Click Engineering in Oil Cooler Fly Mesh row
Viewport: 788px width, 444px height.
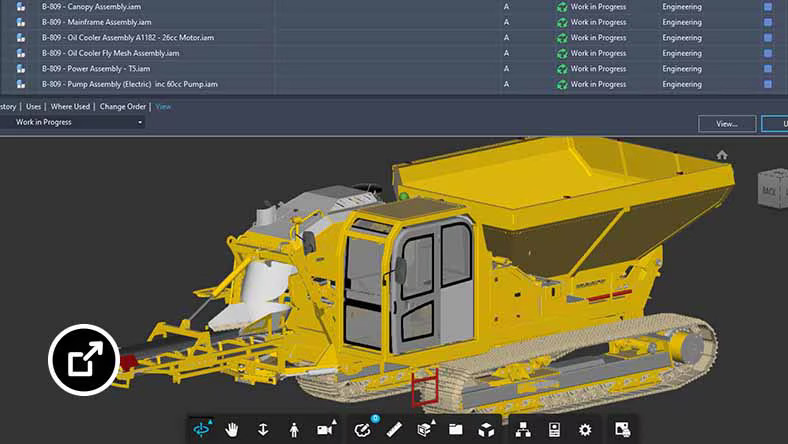point(682,53)
